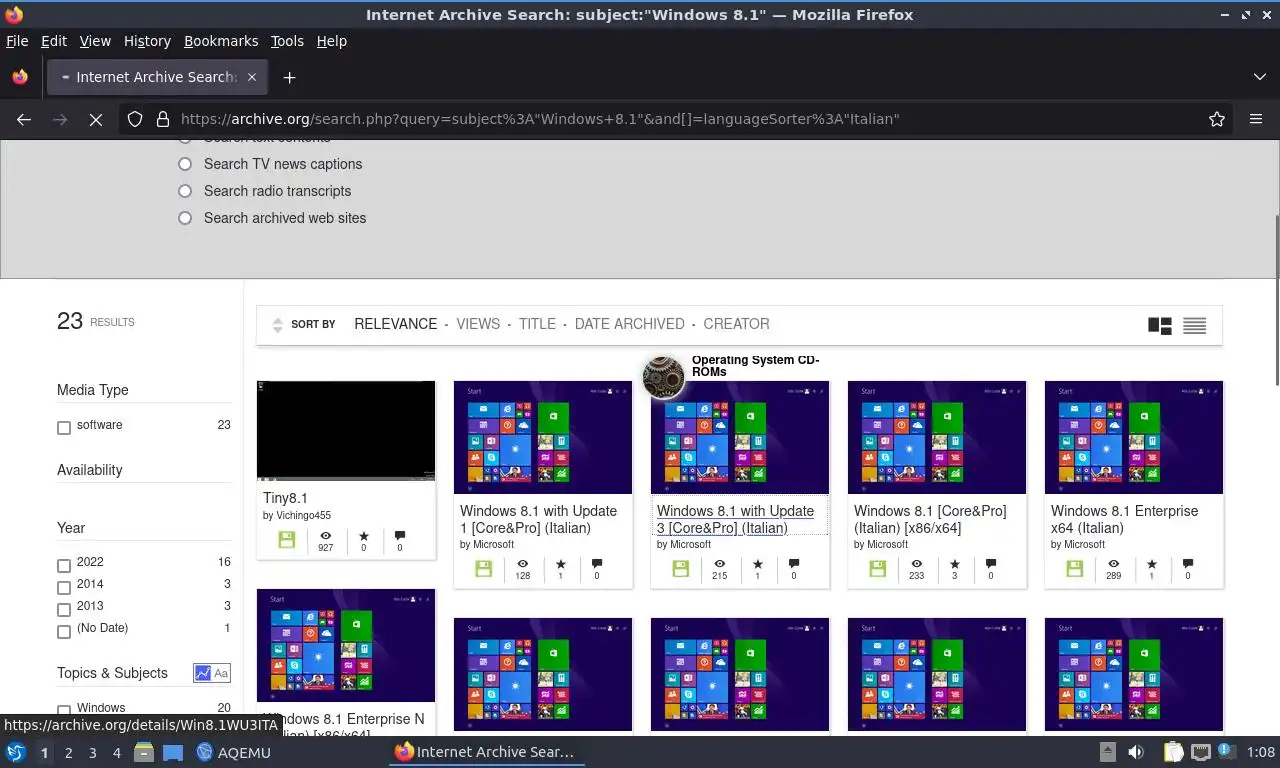
Task: Click the shield tracking protection icon
Action: pyautogui.click(x=135, y=119)
